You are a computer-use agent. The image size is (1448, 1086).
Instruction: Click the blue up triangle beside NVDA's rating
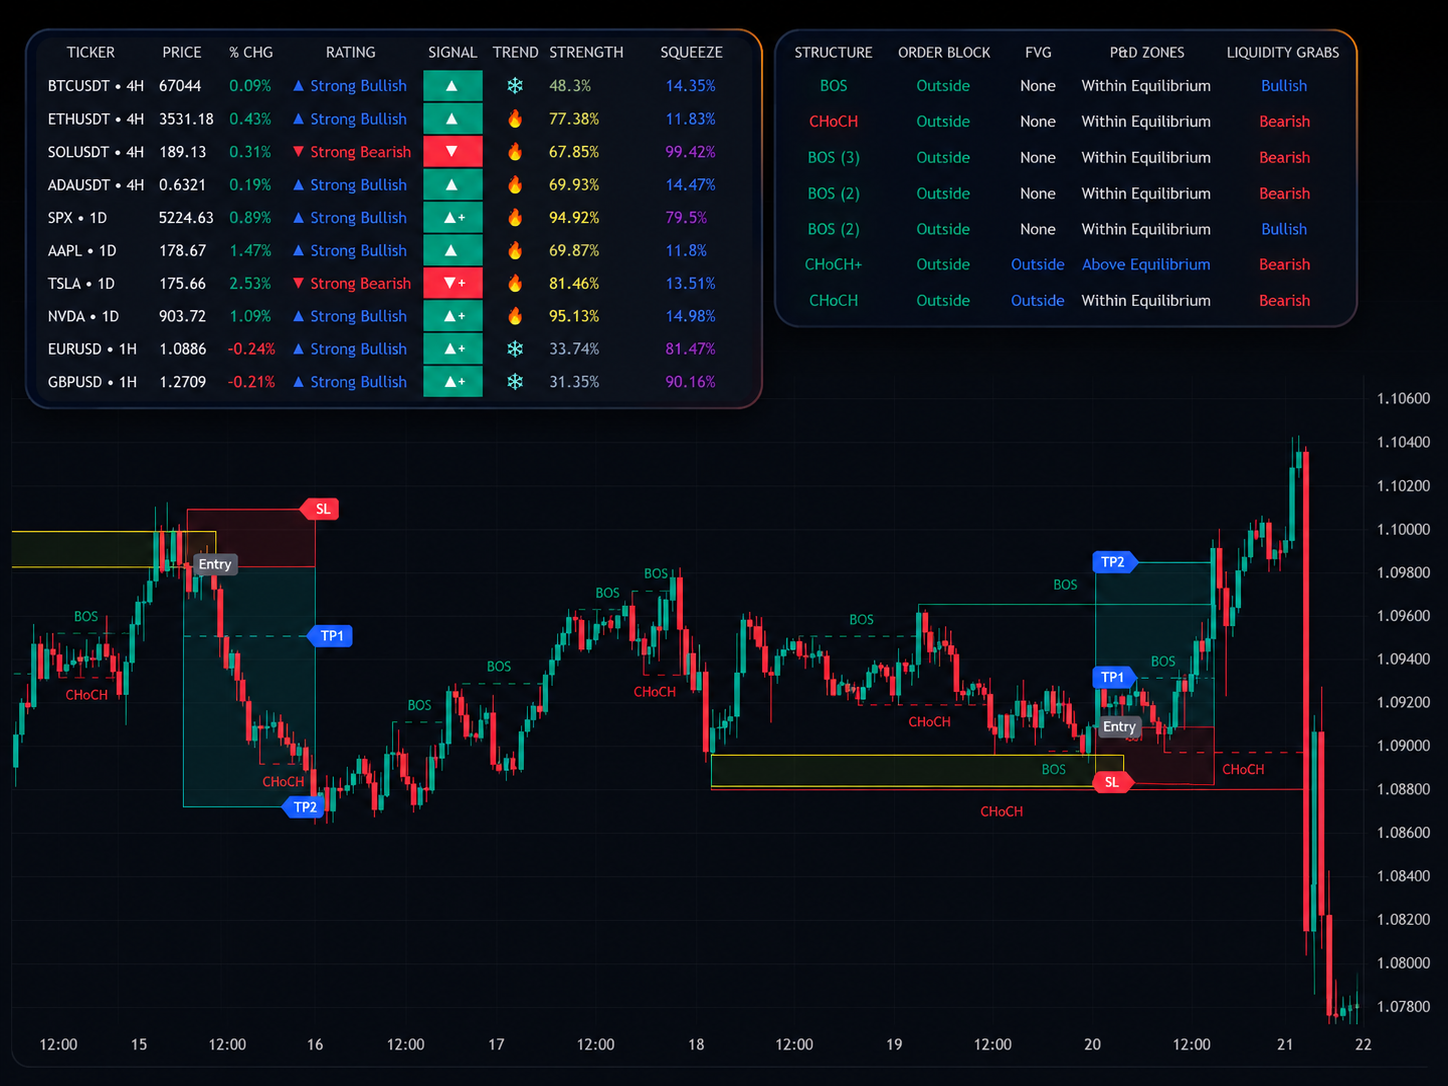coord(298,316)
